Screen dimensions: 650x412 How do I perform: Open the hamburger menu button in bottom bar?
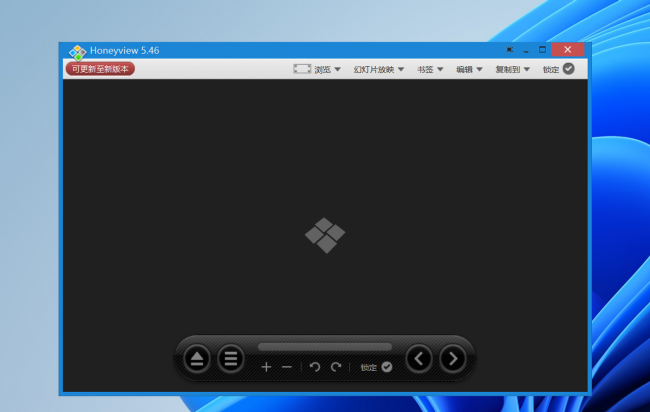coord(231,359)
